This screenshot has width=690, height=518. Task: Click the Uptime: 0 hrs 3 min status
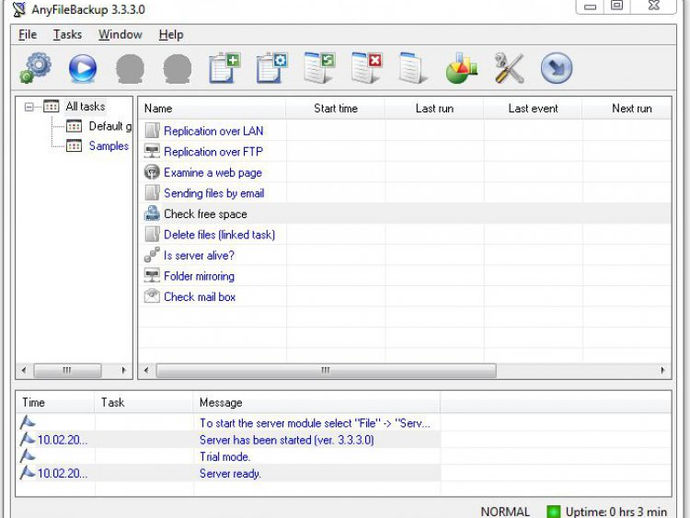pos(616,511)
